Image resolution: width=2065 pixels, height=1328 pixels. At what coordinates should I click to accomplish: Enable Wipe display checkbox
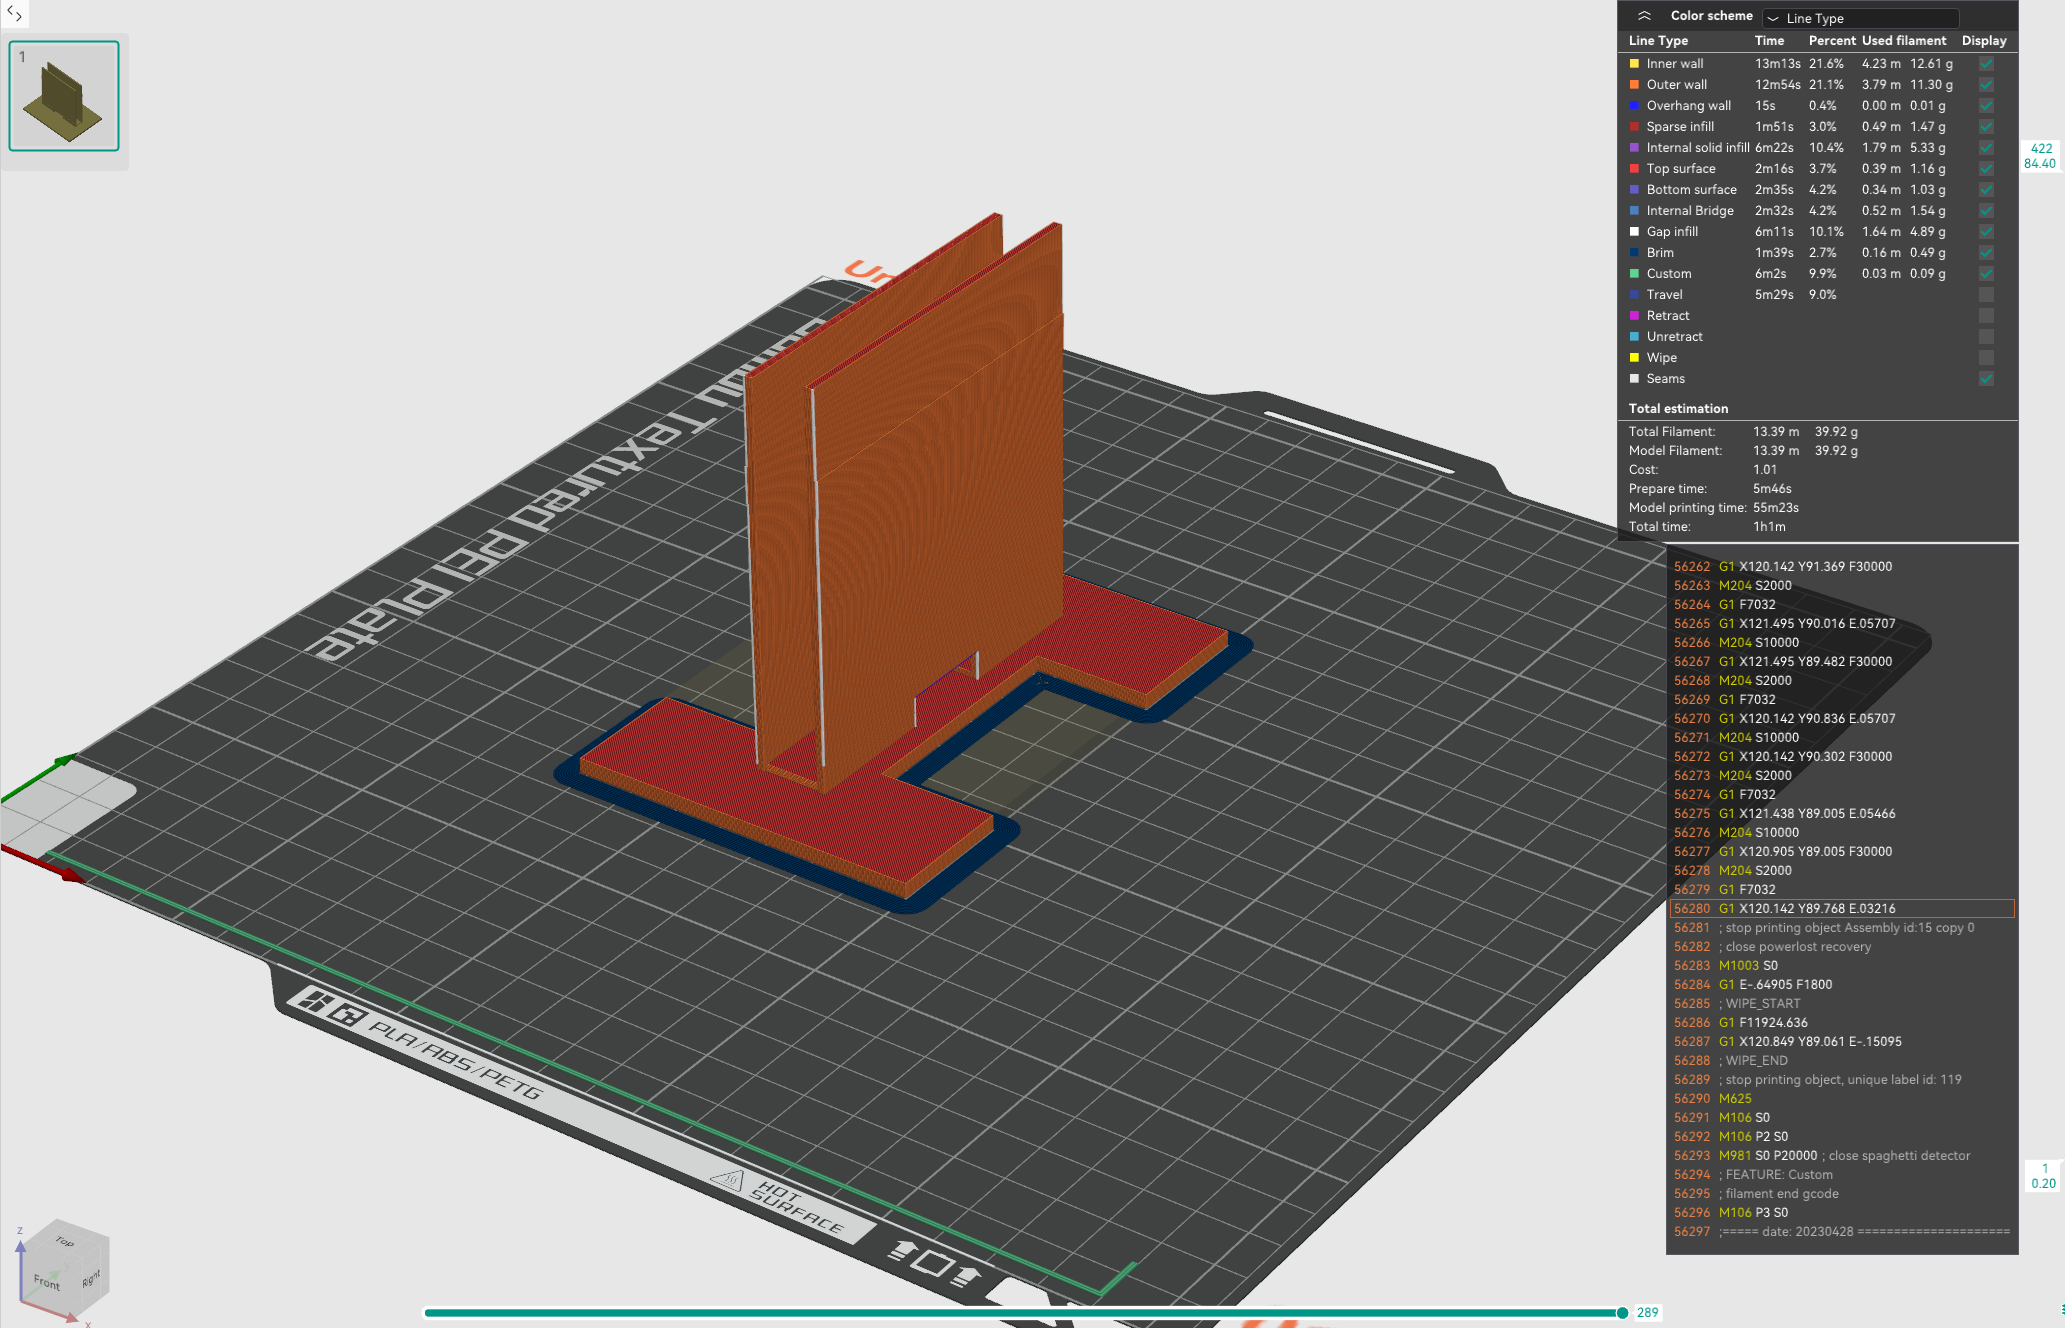1986,358
